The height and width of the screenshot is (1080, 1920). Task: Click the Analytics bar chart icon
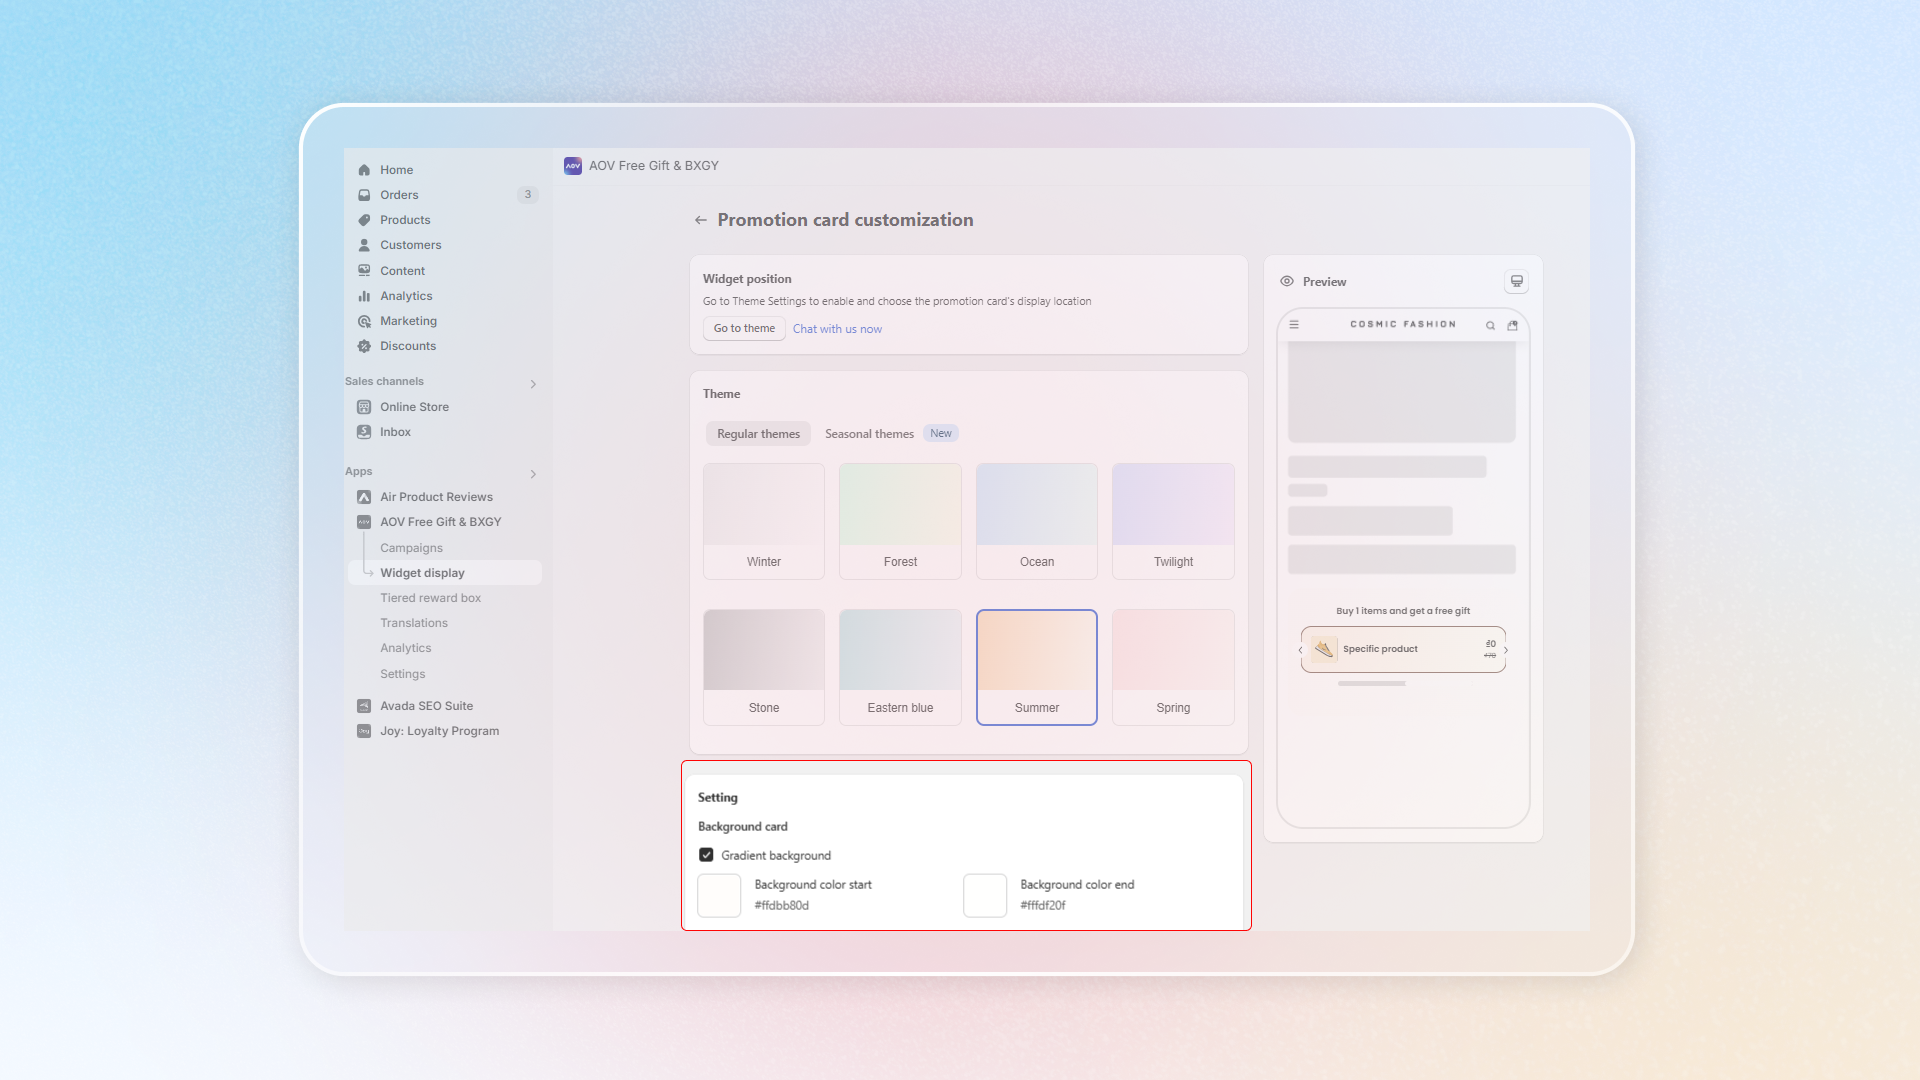[x=364, y=296]
